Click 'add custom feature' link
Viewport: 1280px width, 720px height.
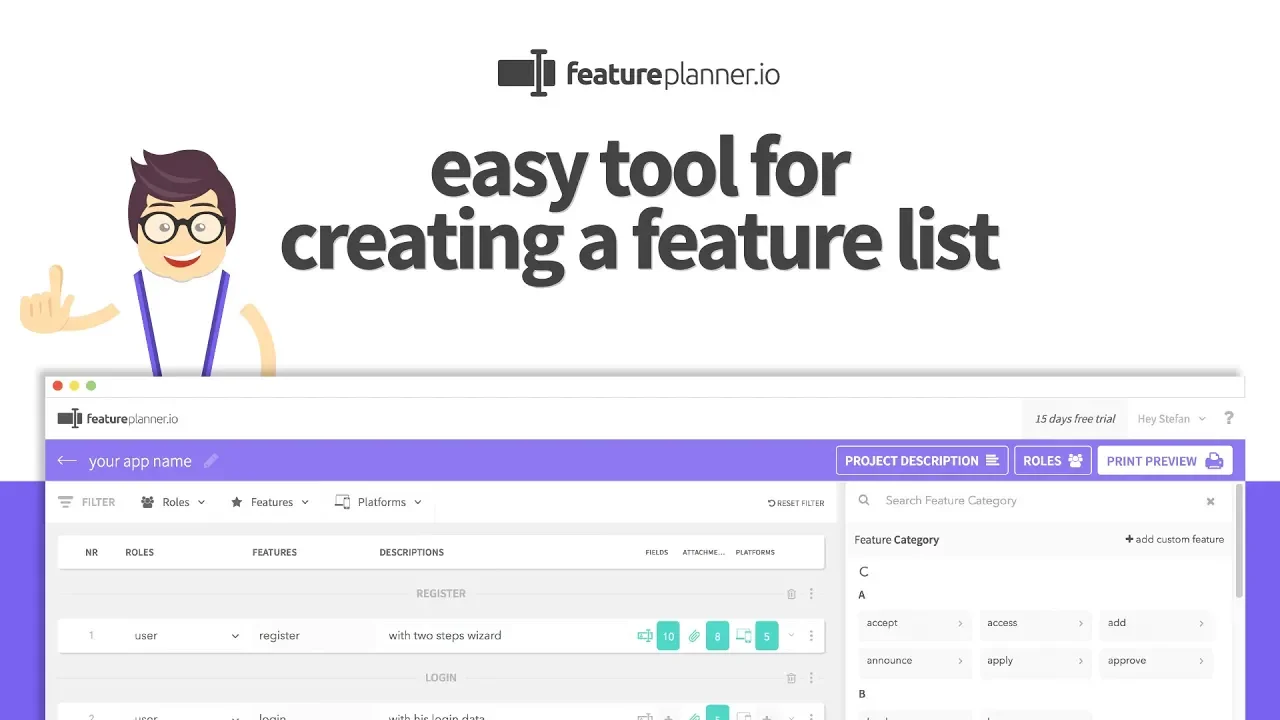(1175, 540)
